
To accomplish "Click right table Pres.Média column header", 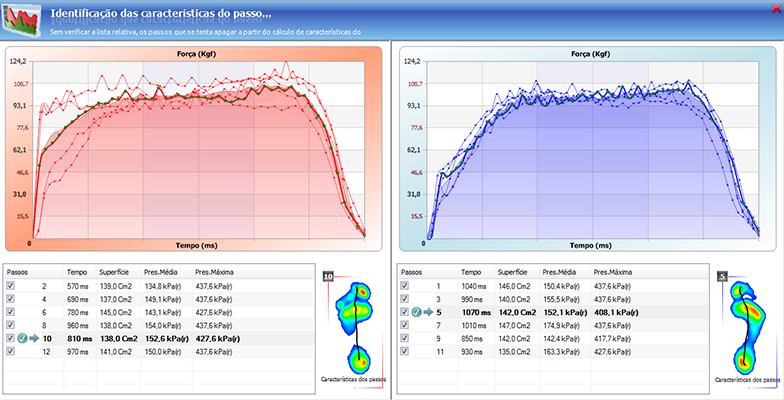I will pos(560,271).
